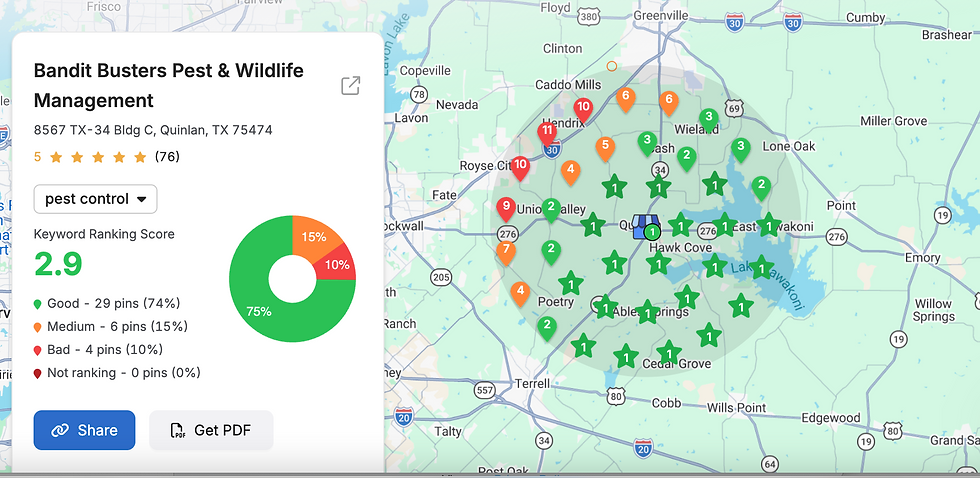This screenshot has height=478, width=980.
Task: Click the chain-link icon in the Share button
Action: (60, 430)
